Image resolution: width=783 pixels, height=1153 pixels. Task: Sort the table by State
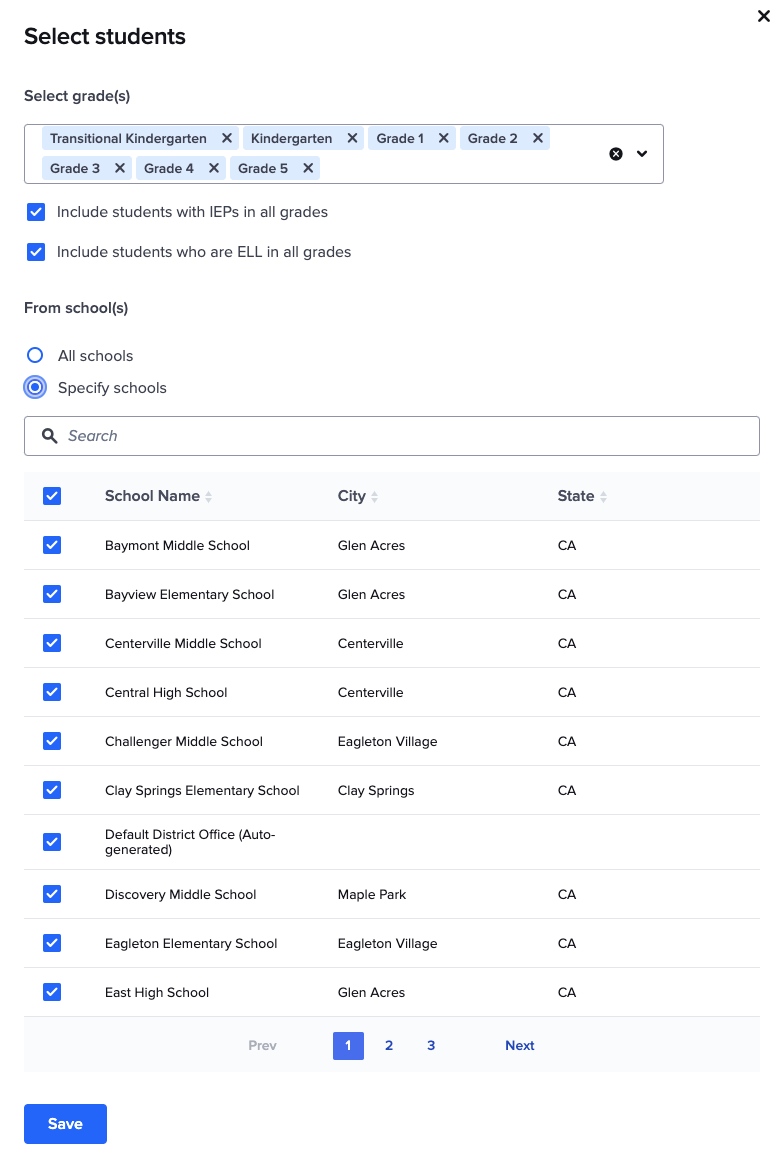[x=604, y=496]
